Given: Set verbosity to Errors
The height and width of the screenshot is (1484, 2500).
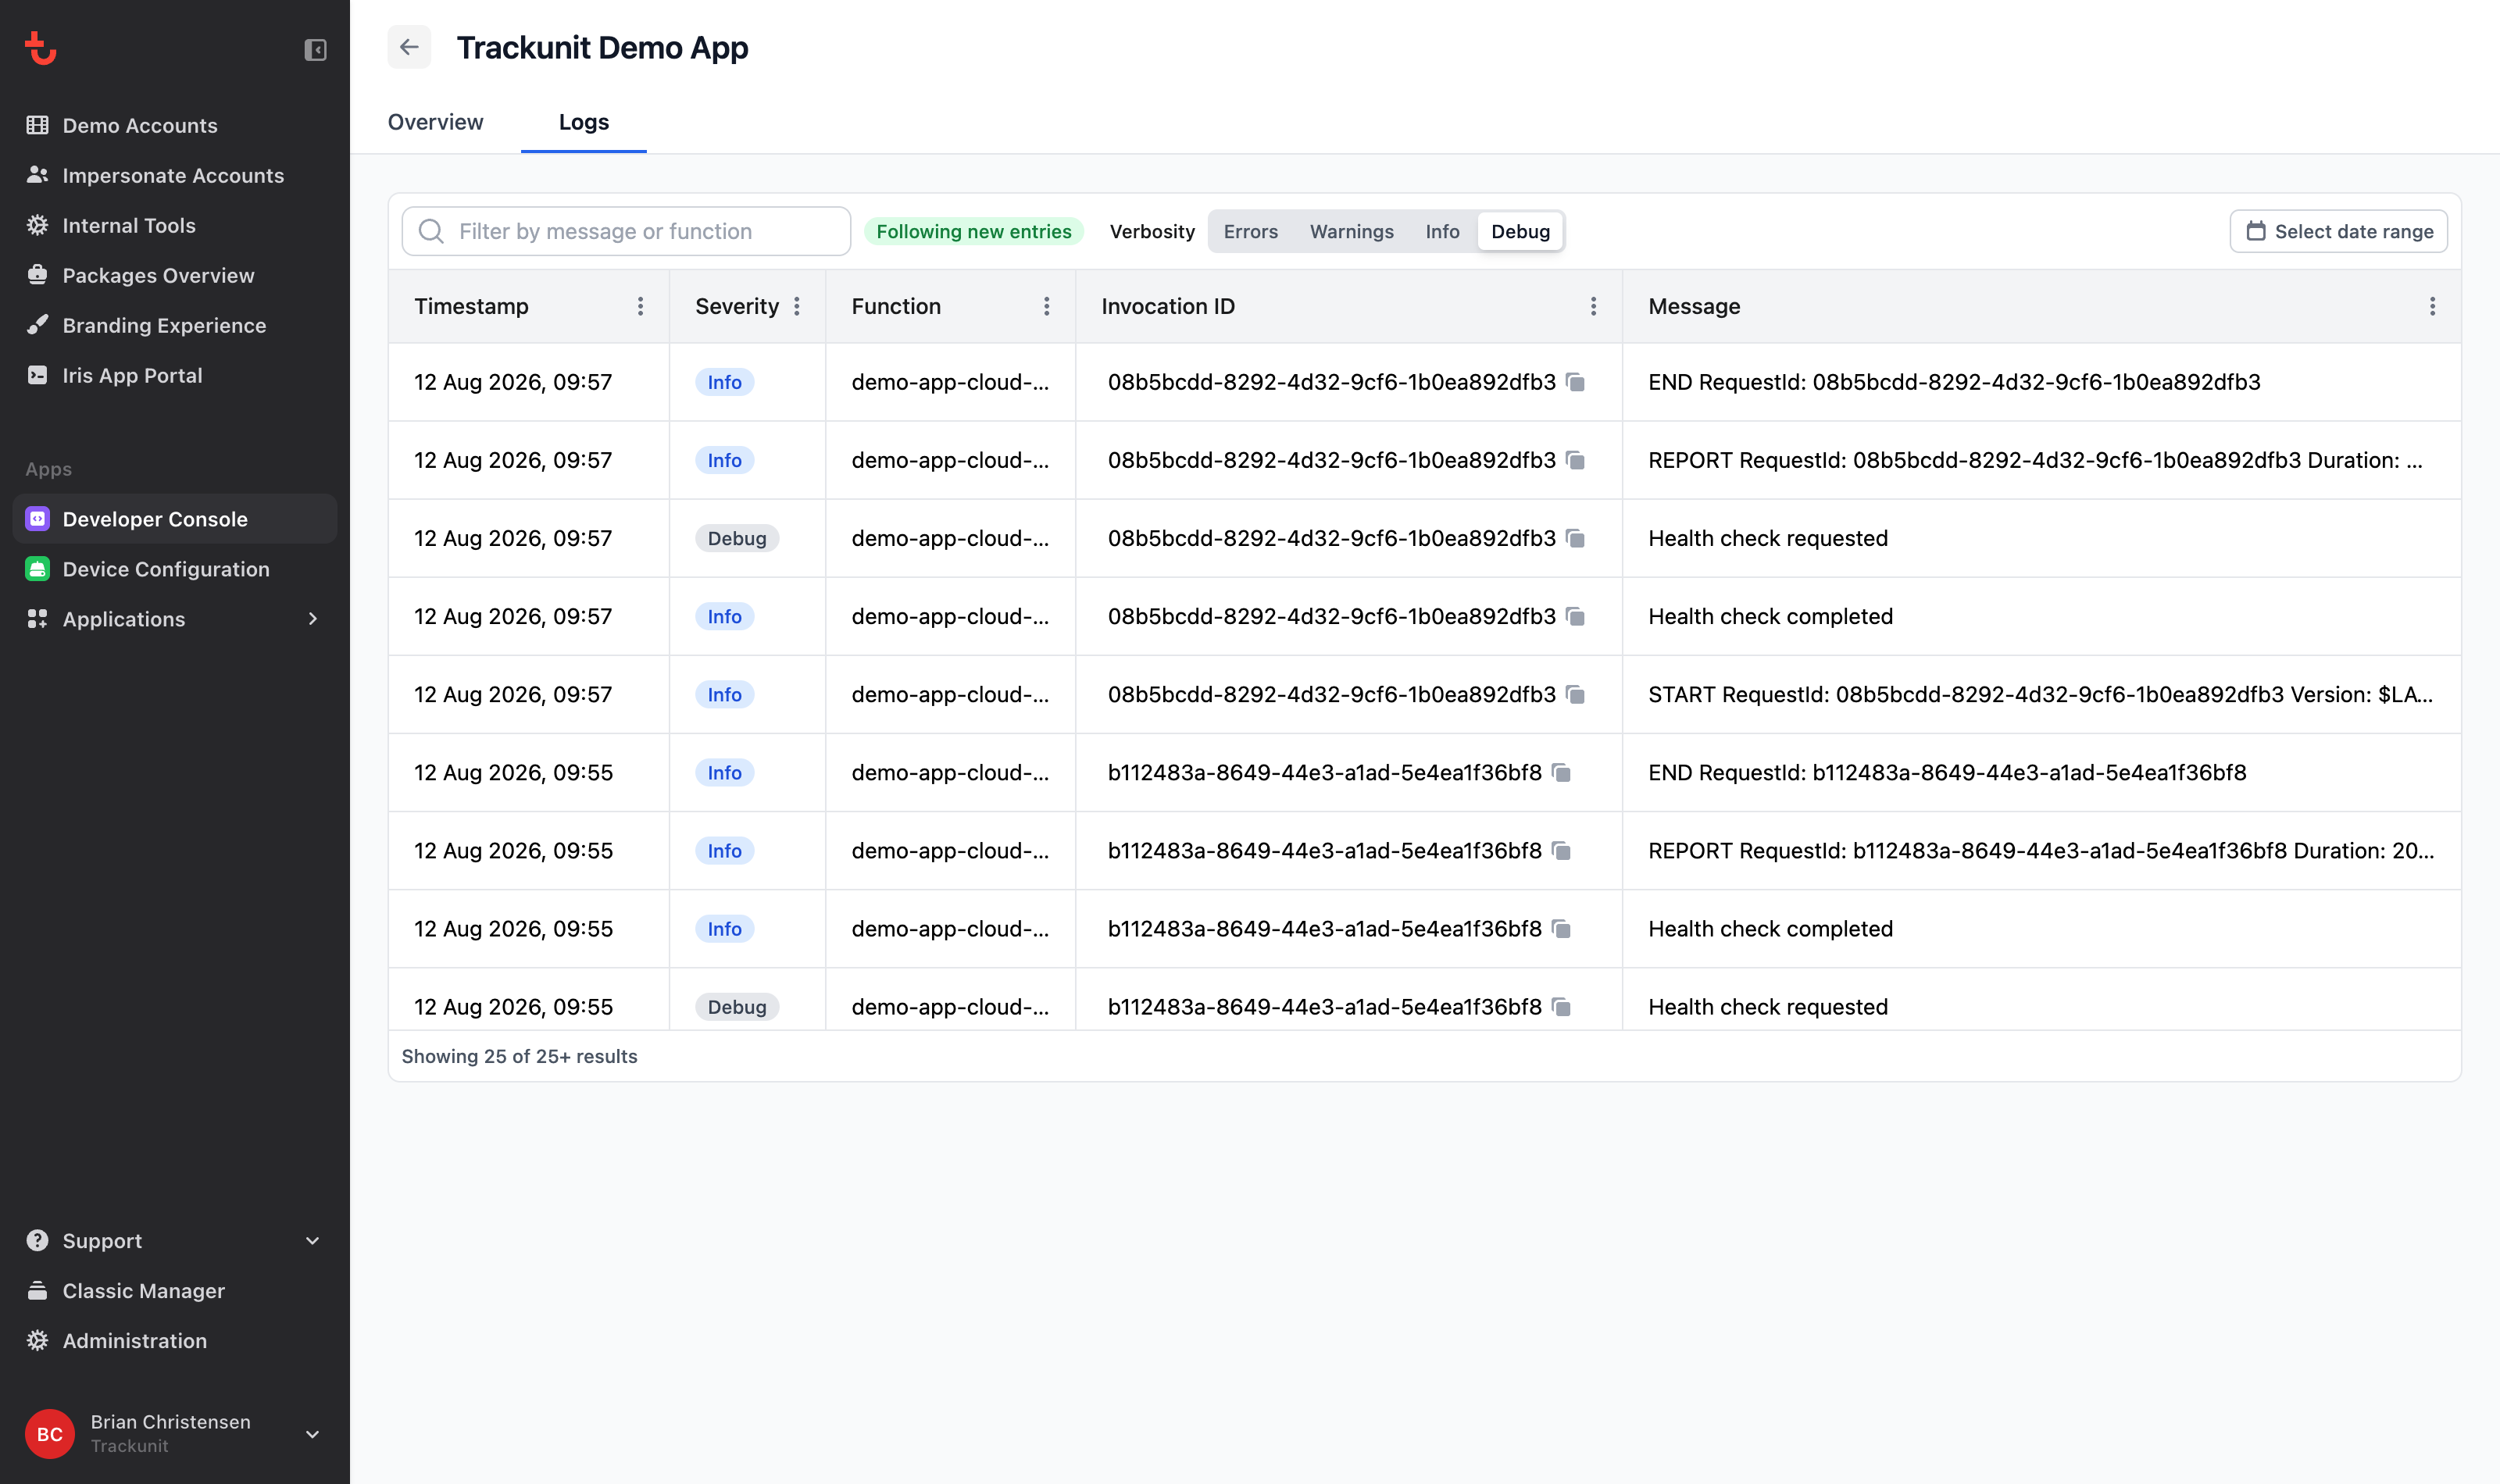Looking at the screenshot, I should point(1250,231).
